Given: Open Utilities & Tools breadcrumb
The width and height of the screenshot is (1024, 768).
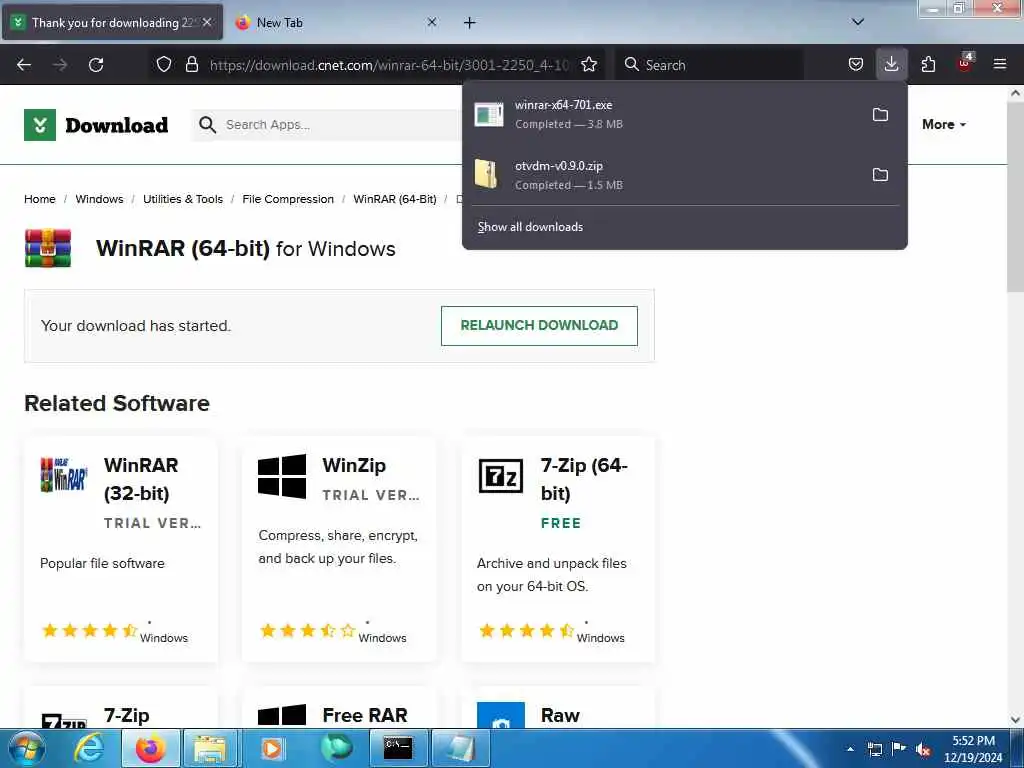Looking at the screenshot, I should (183, 199).
